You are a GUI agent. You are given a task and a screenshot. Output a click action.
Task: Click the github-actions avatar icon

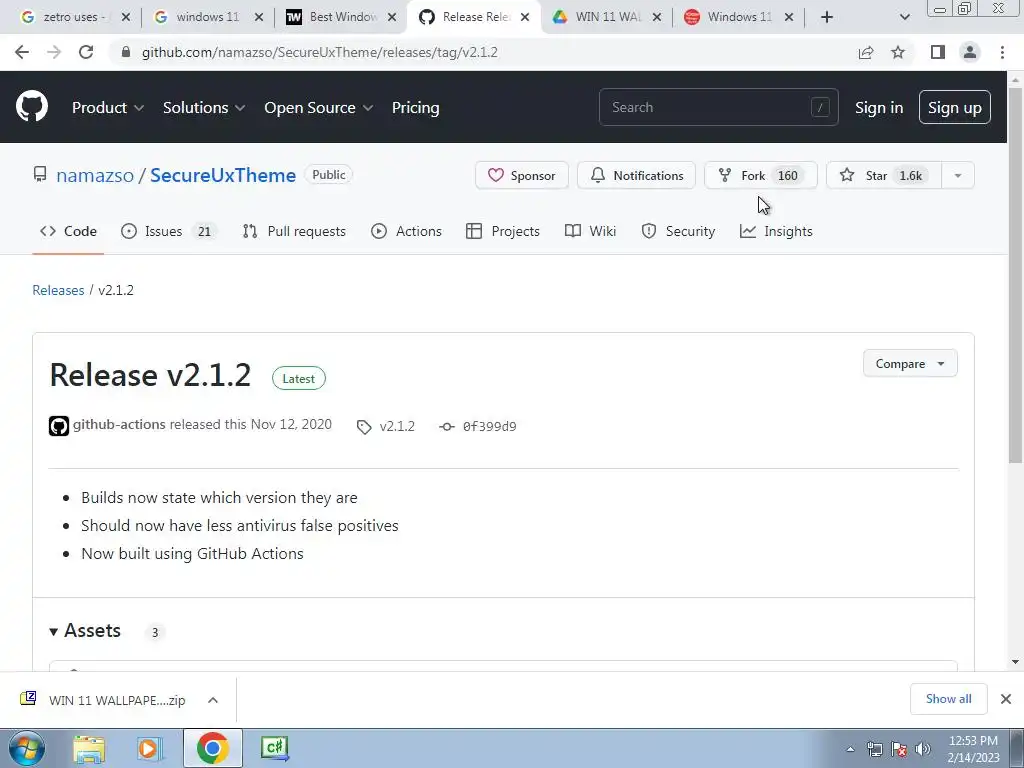(x=59, y=426)
